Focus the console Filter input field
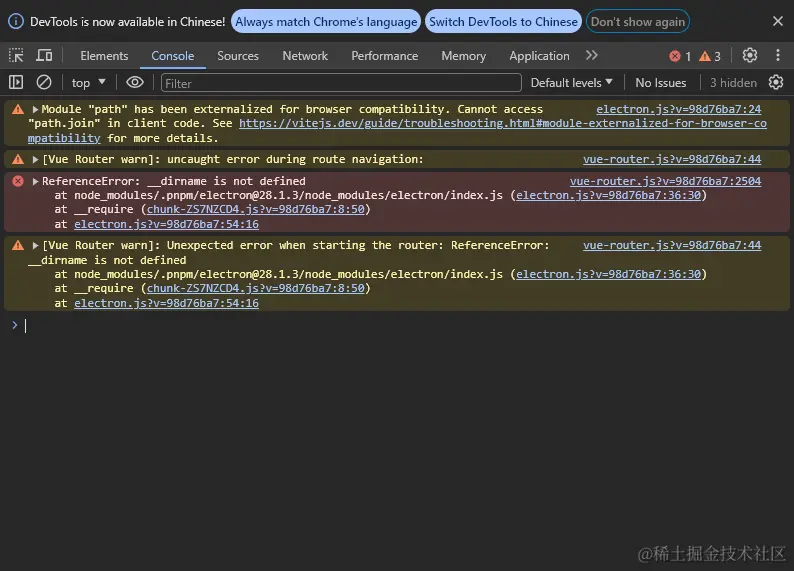 tap(341, 83)
